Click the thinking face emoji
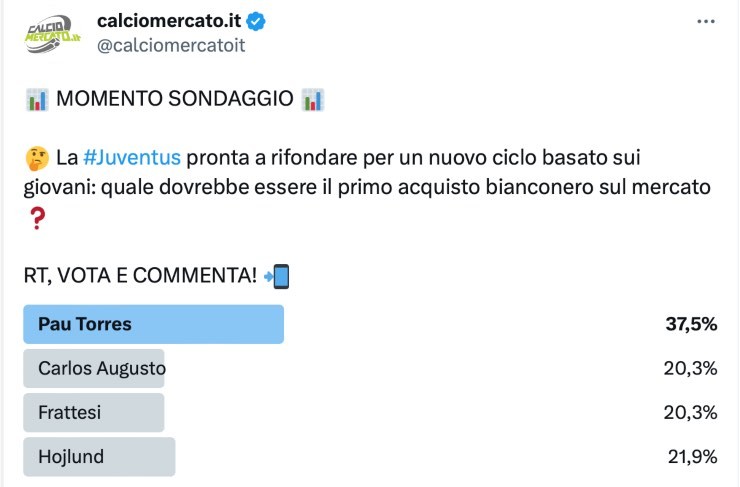Image resolution: width=740 pixels, height=487 pixels. click(x=36, y=158)
